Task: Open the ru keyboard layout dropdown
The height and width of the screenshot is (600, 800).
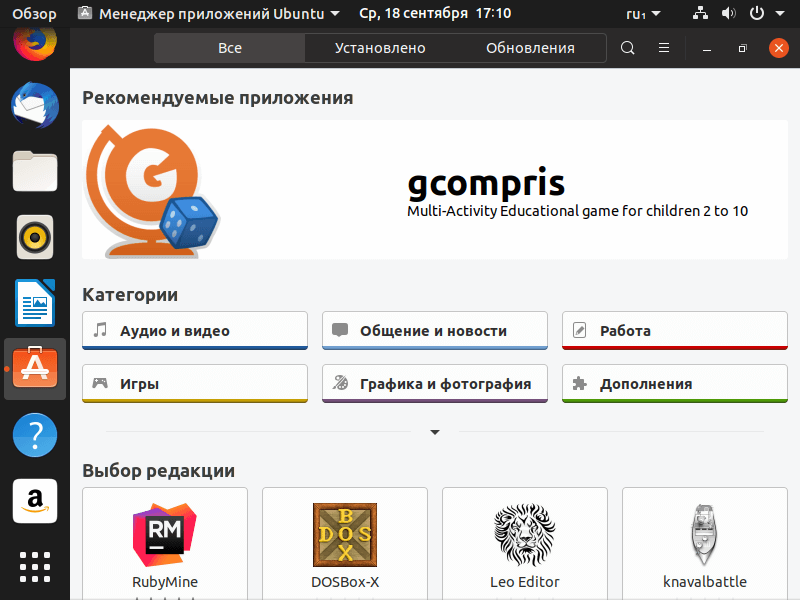Action: [x=643, y=14]
